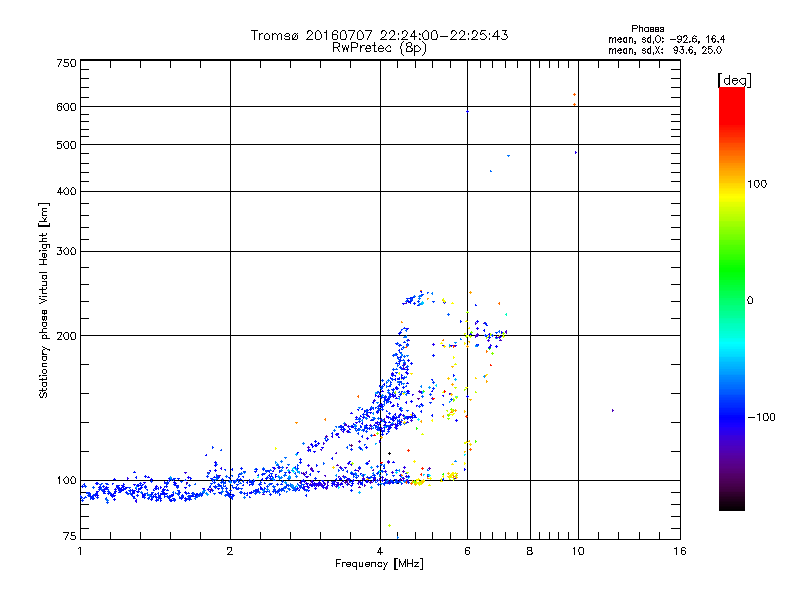Click x-axis tick label '8'
Screen dimensions: 800x600
coord(530,551)
